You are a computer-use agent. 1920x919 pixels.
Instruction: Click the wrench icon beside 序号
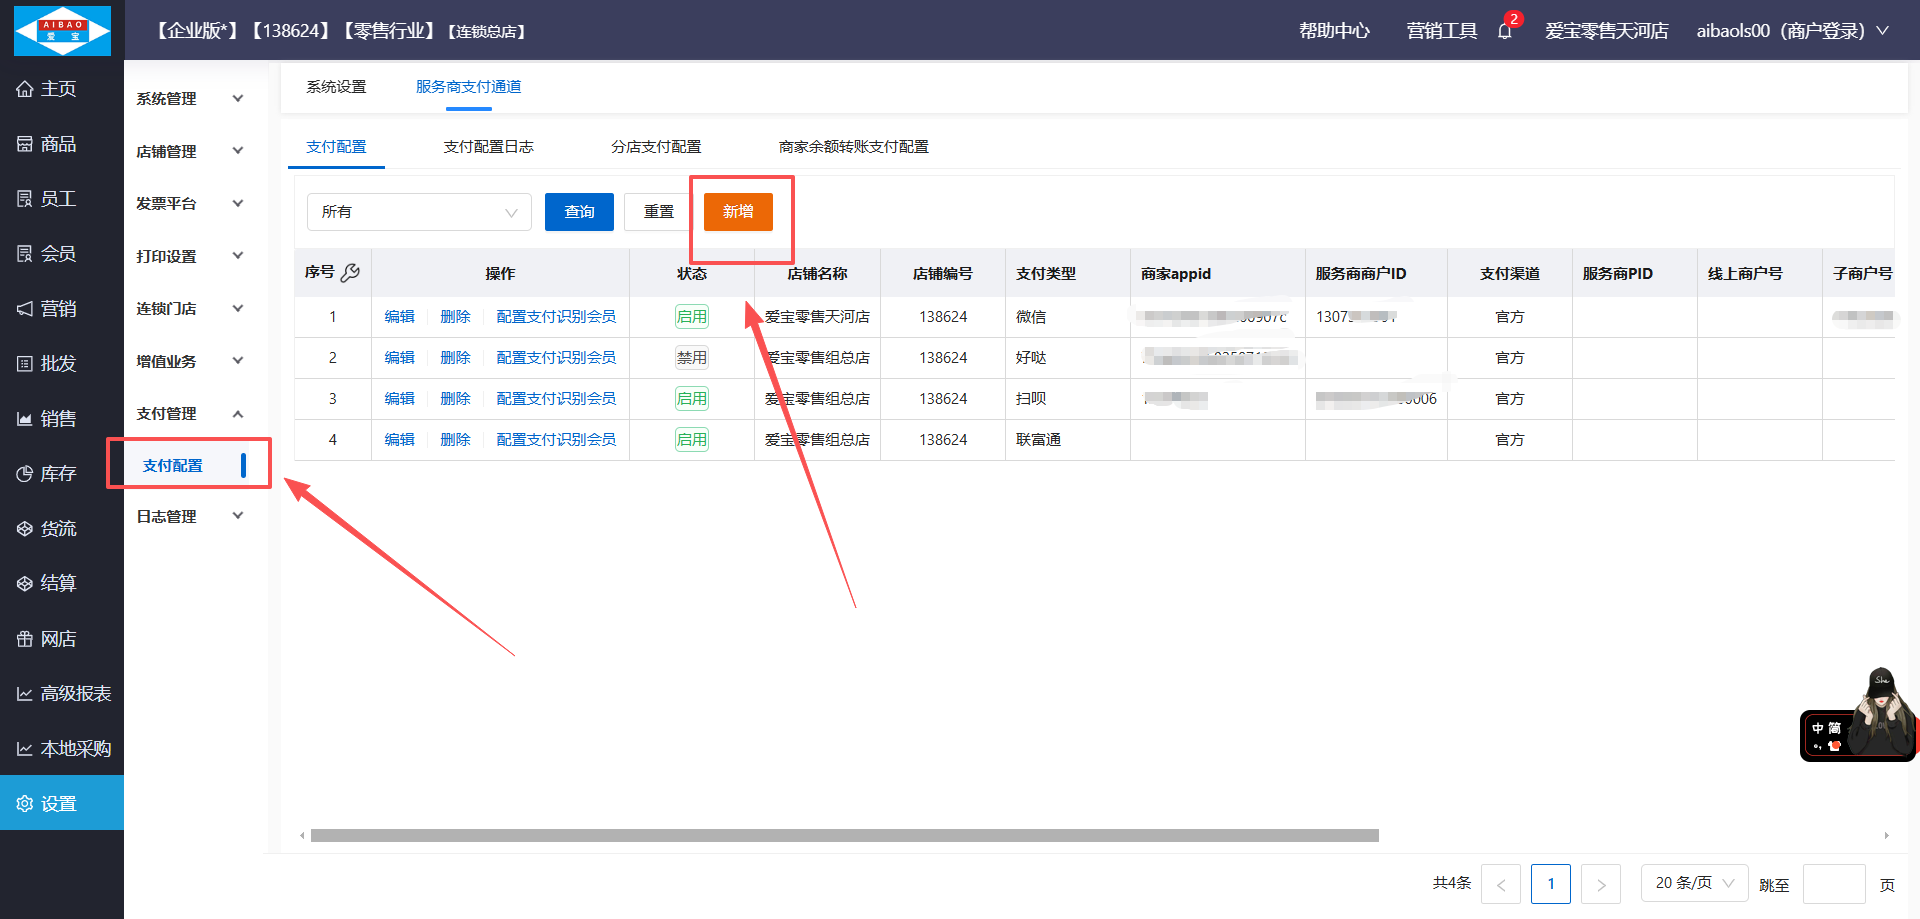point(350,273)
